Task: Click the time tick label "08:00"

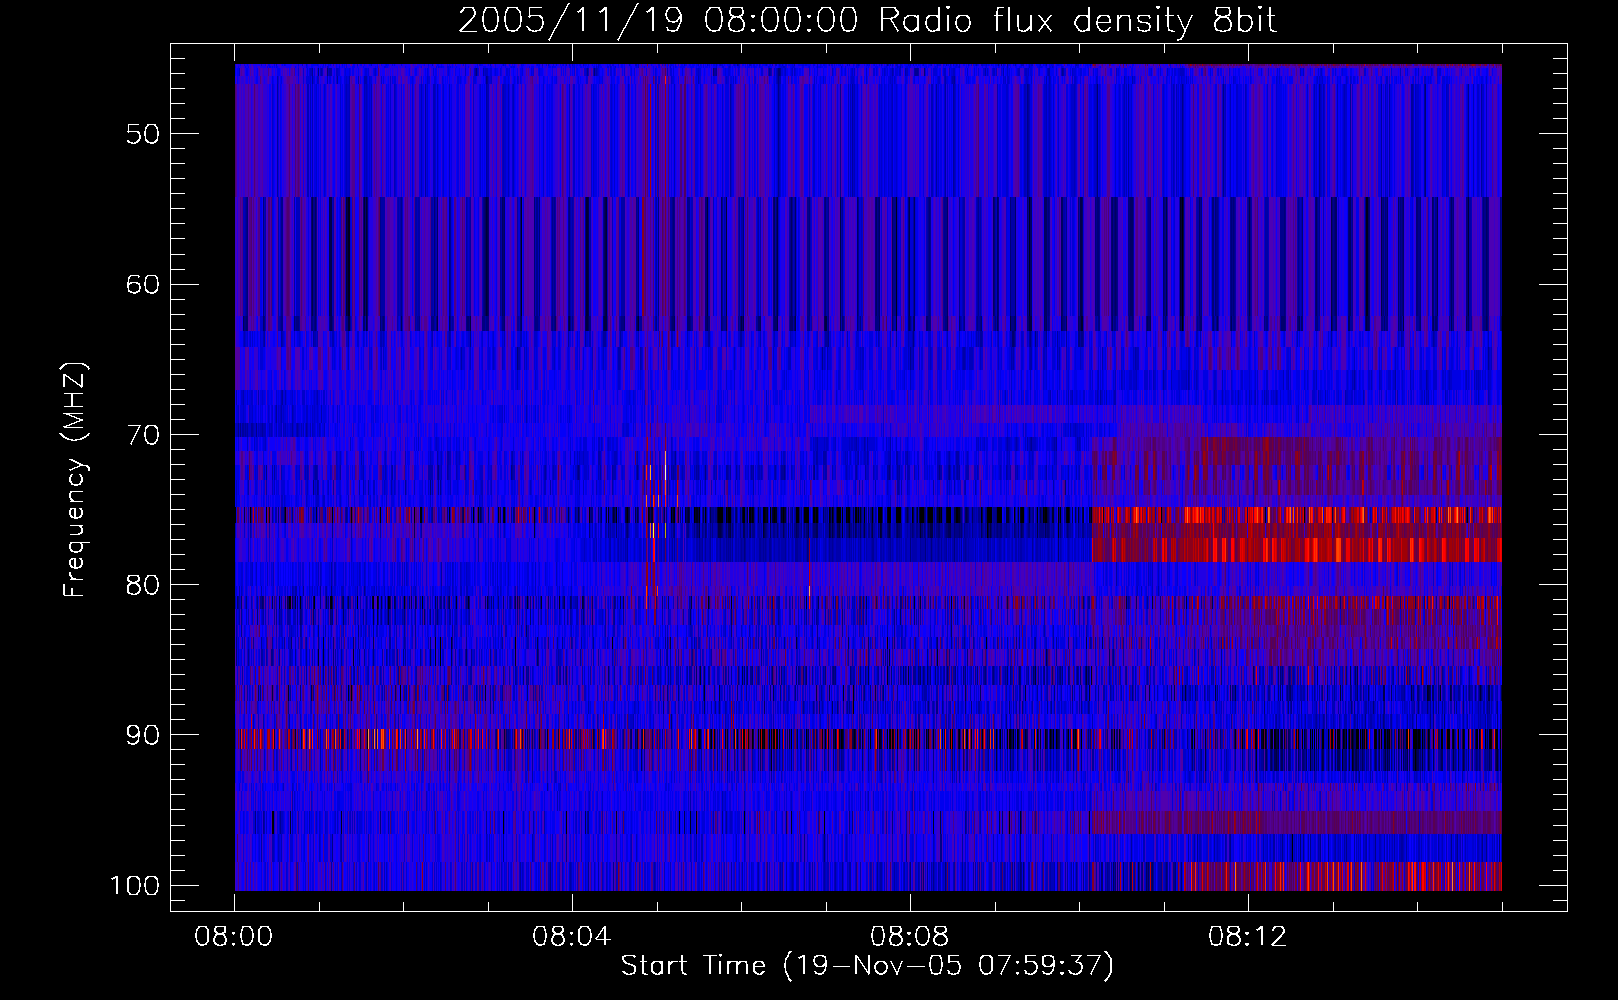Action: pos(234,937)
